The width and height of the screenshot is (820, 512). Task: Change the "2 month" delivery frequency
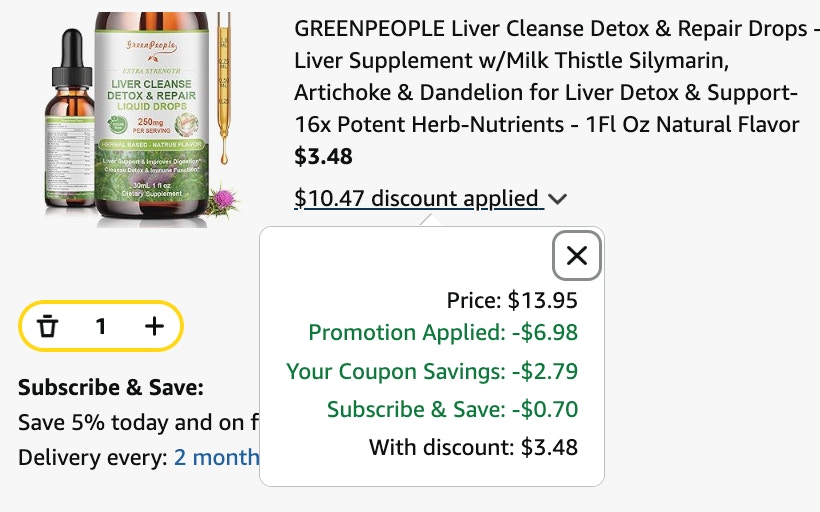click(x=217, y=457)
